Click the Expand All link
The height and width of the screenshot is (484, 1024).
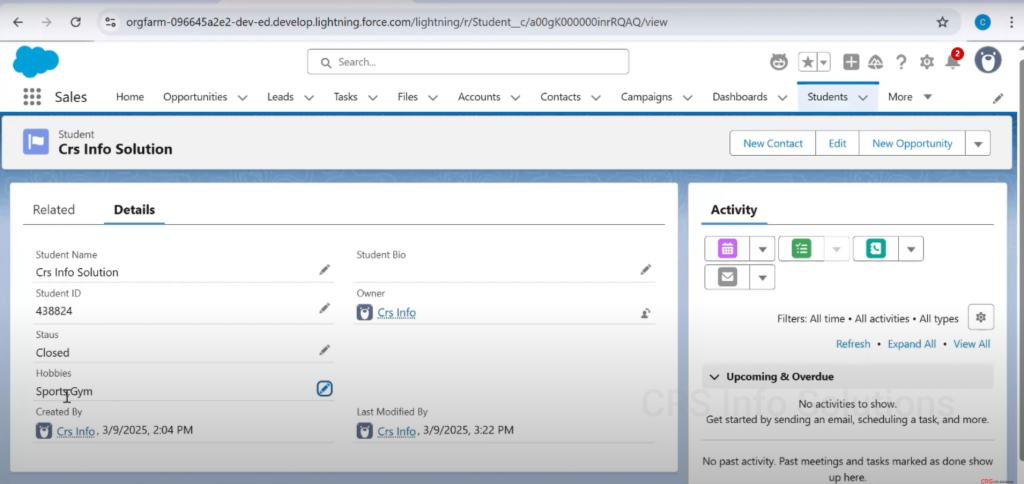pos(911,344)
